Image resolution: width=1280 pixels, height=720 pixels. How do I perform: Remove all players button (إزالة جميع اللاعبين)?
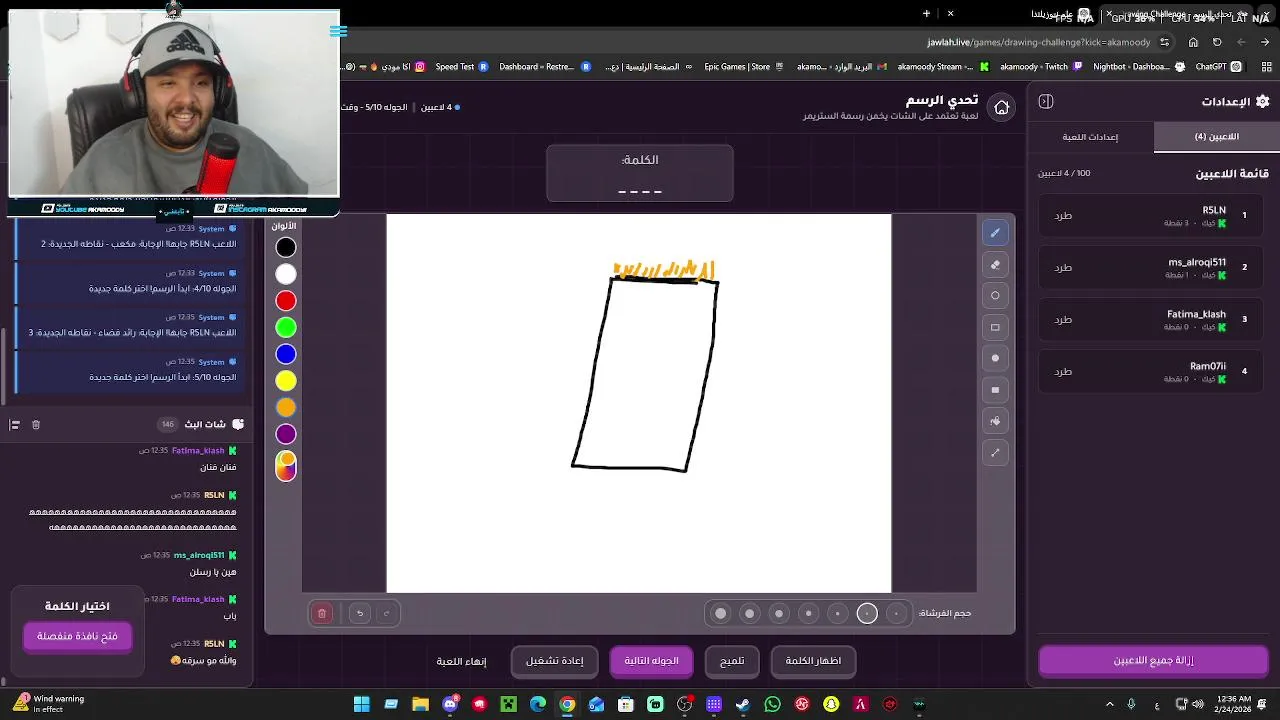[1153, 661]
